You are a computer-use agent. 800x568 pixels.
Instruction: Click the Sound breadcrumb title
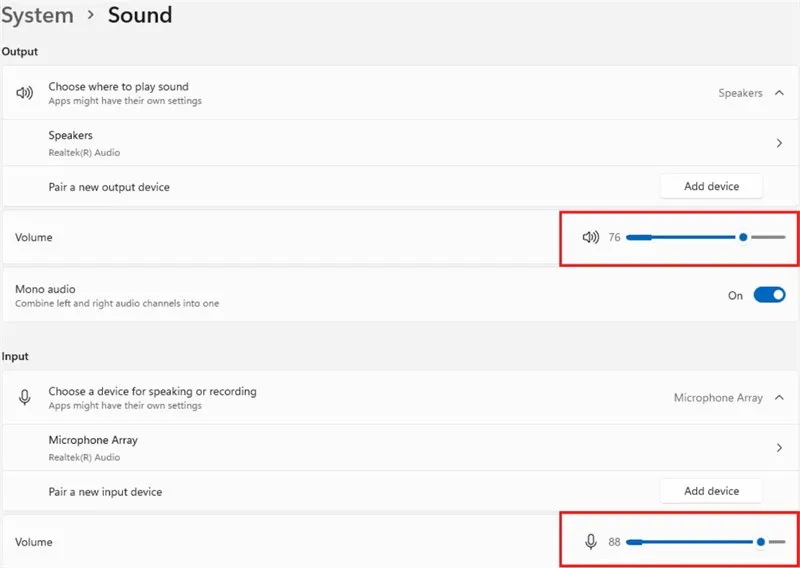140,15
